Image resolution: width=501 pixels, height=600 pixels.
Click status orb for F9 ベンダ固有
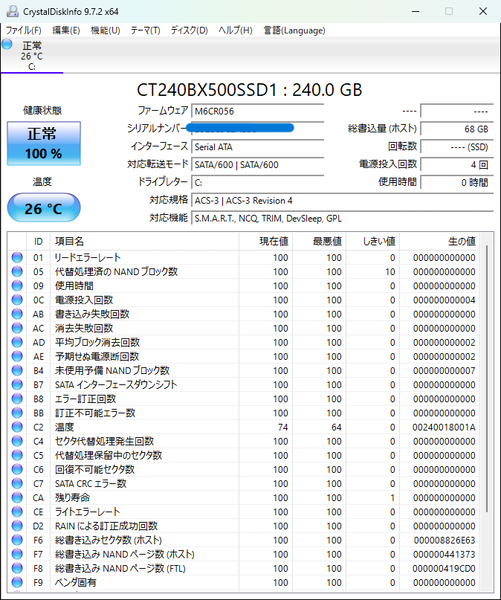click(x=17, y=582)
